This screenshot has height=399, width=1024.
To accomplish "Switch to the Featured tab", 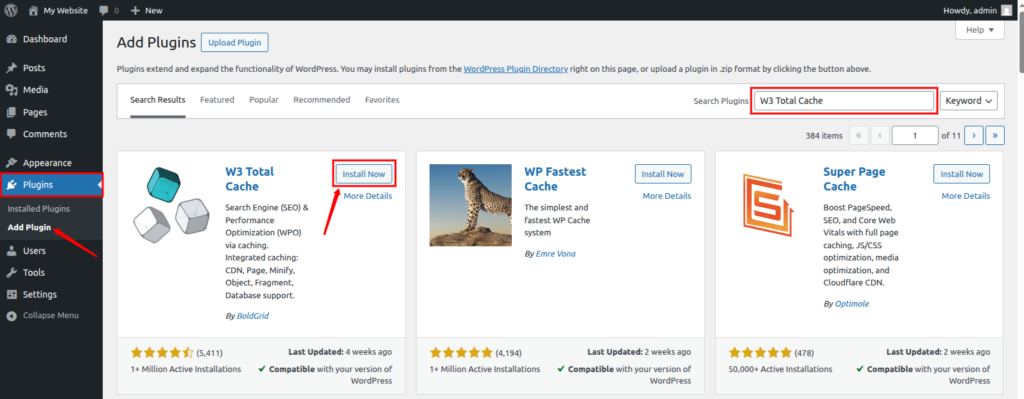I will [x=217, y=100].
